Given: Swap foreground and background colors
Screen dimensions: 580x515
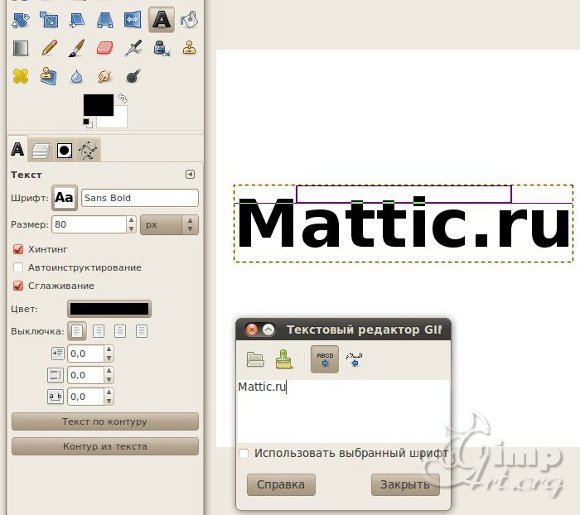Looking at the screenshot, I should 123,98.
